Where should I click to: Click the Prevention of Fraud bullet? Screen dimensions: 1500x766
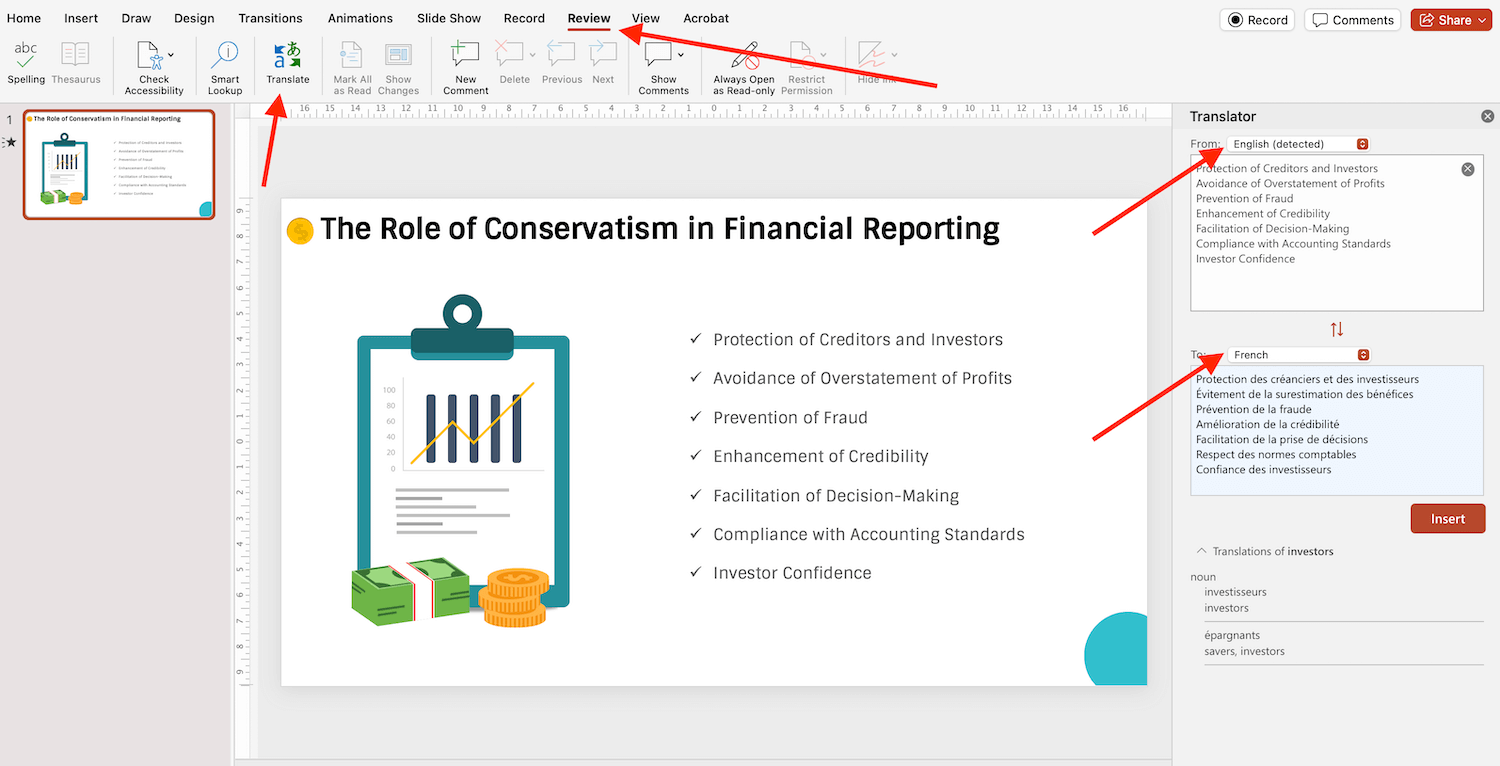click(x=790, y=417)
